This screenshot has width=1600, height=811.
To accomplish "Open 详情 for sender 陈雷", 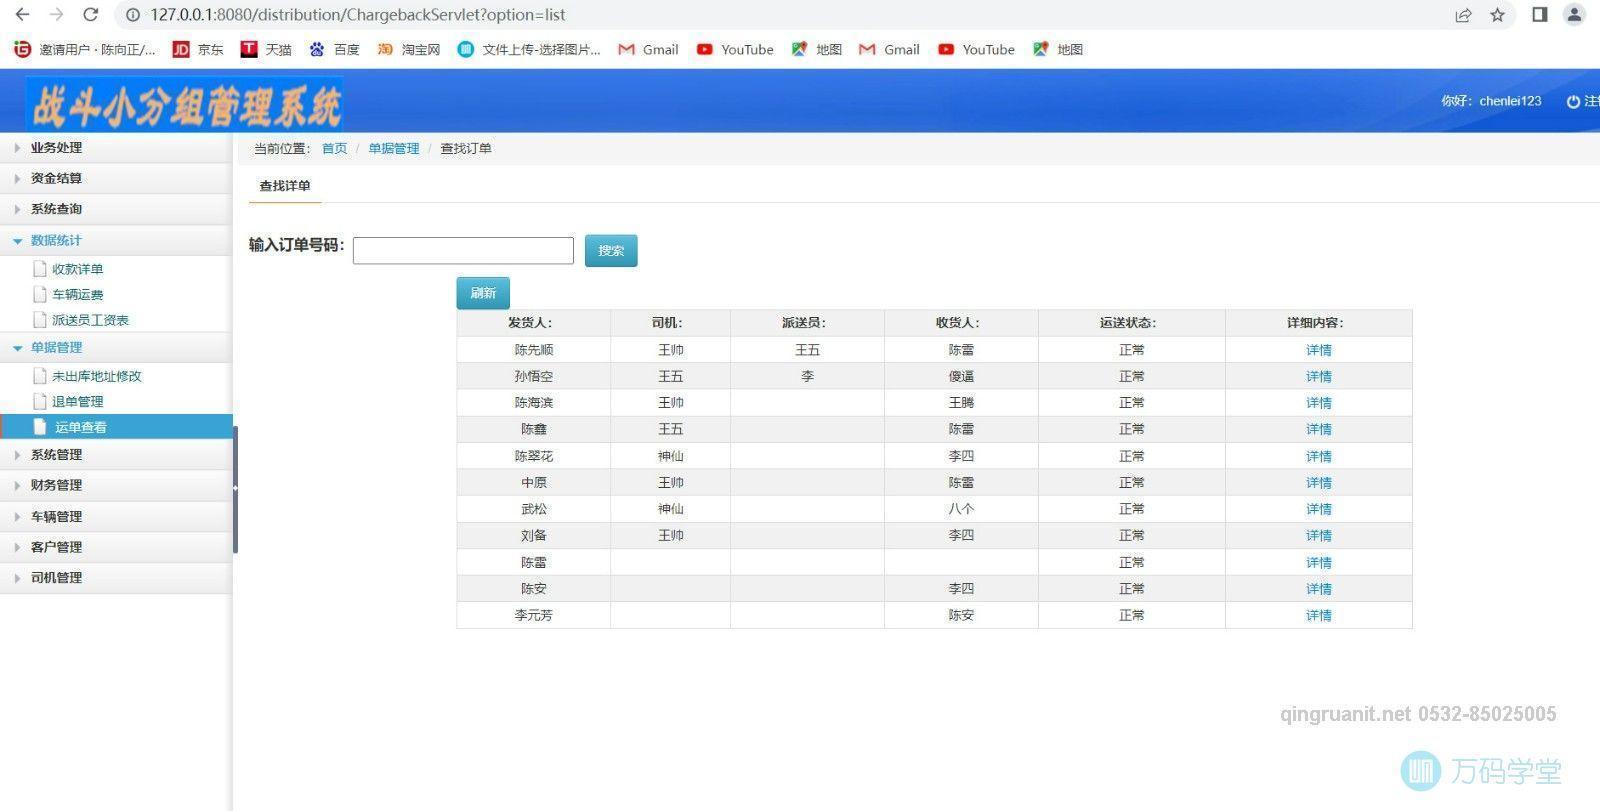I will point(1318,562).
